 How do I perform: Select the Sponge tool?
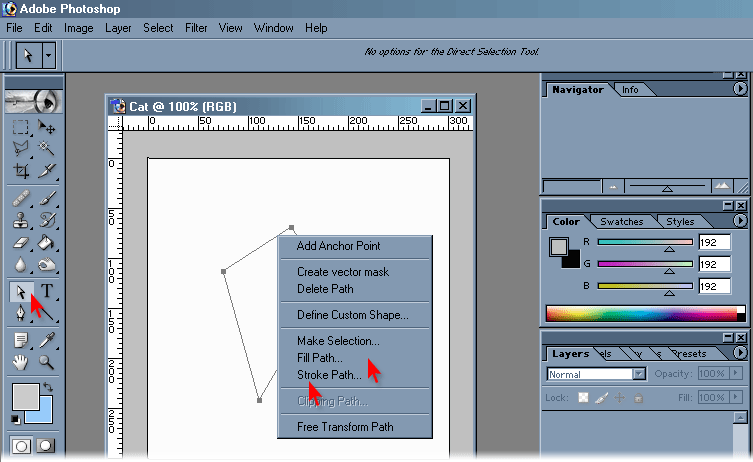tap(47, 265)
